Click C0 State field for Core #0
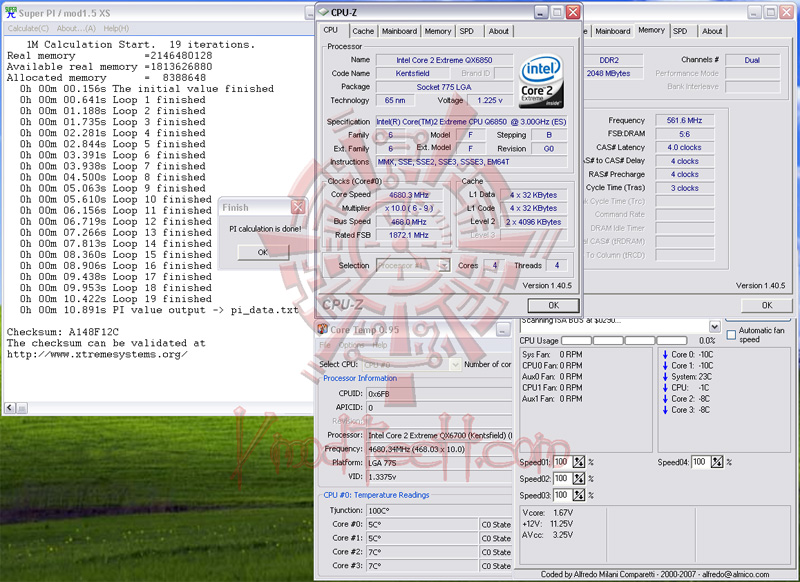This screenshot has width=800, height=582. tap(495, 524)
